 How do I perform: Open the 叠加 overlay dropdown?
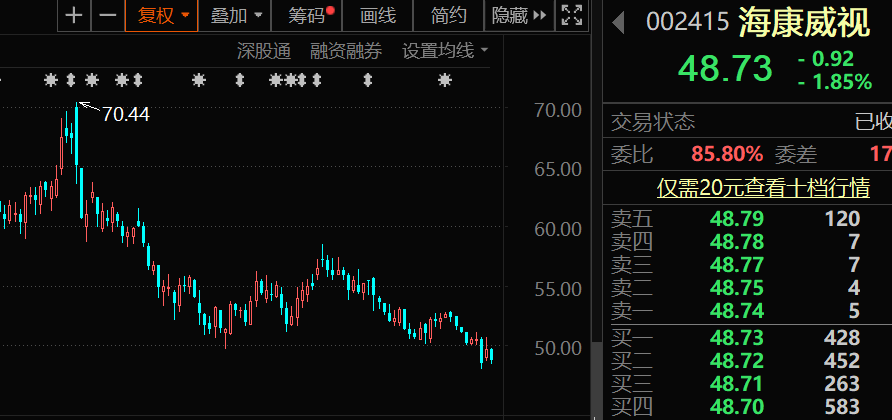click(236, 15)
